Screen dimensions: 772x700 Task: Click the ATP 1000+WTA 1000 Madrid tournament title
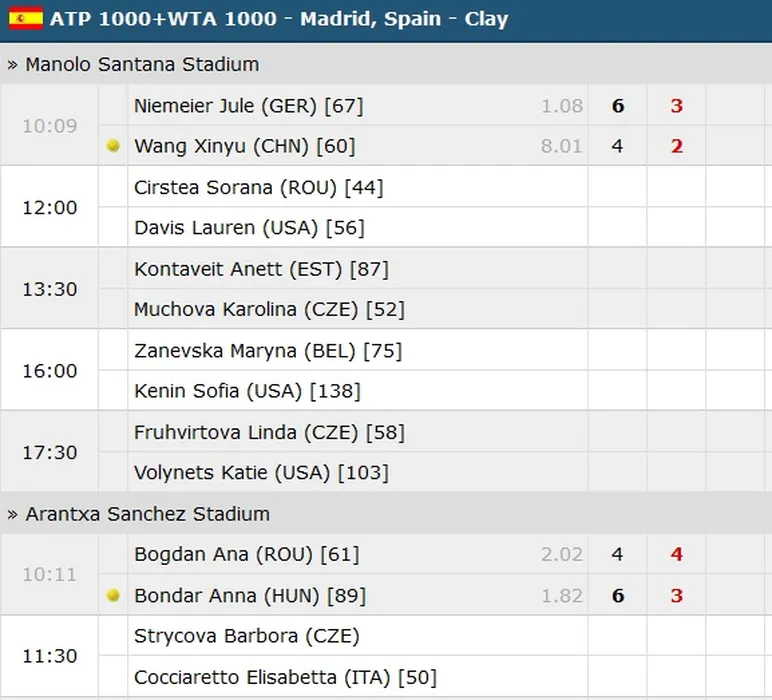coord(278,18)
